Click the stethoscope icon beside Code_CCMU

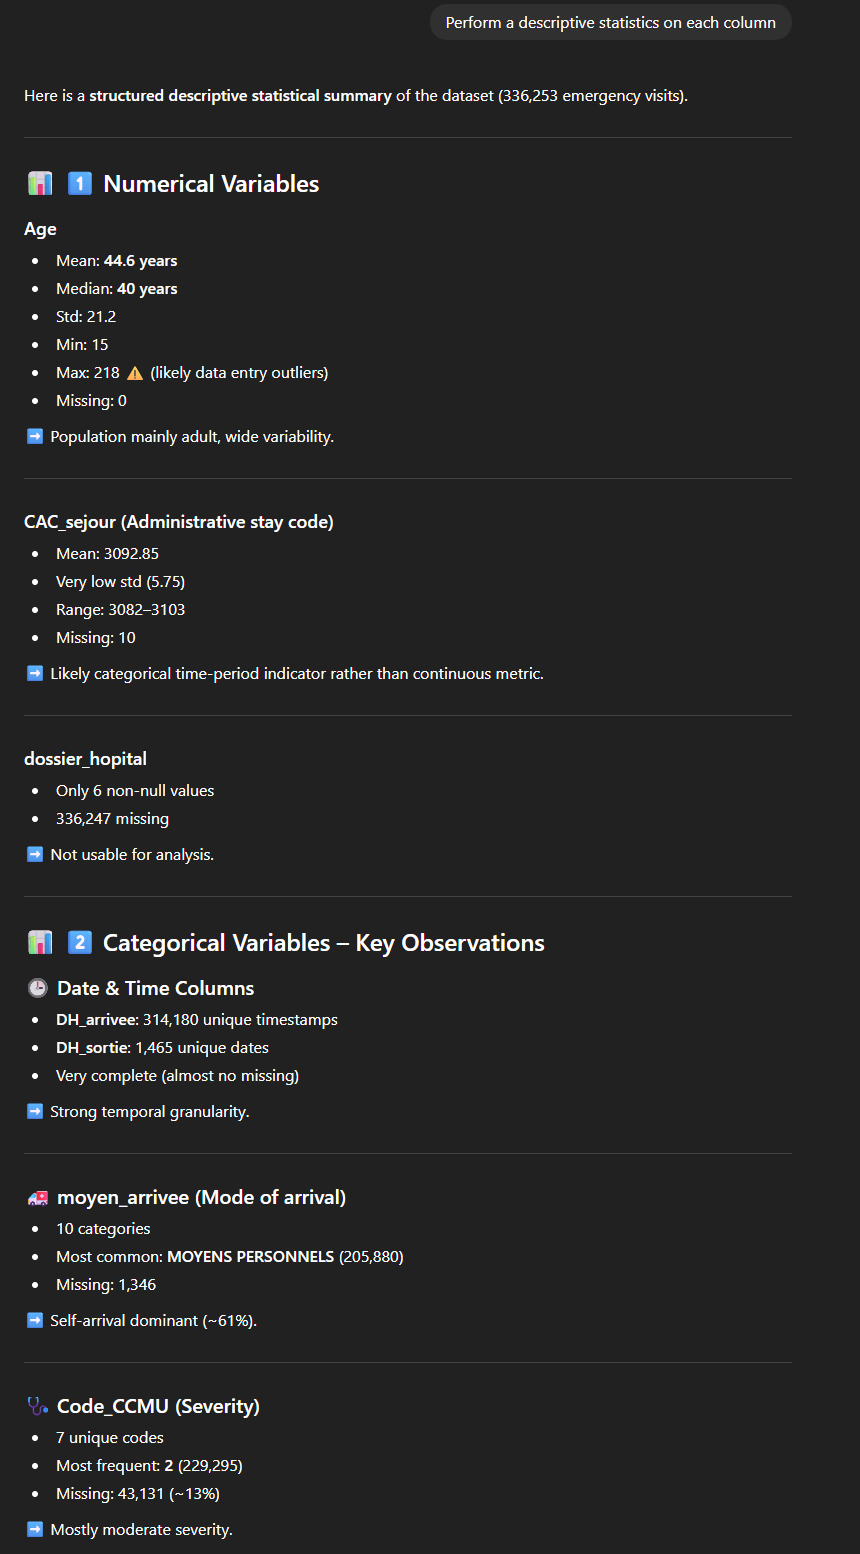38,1407
